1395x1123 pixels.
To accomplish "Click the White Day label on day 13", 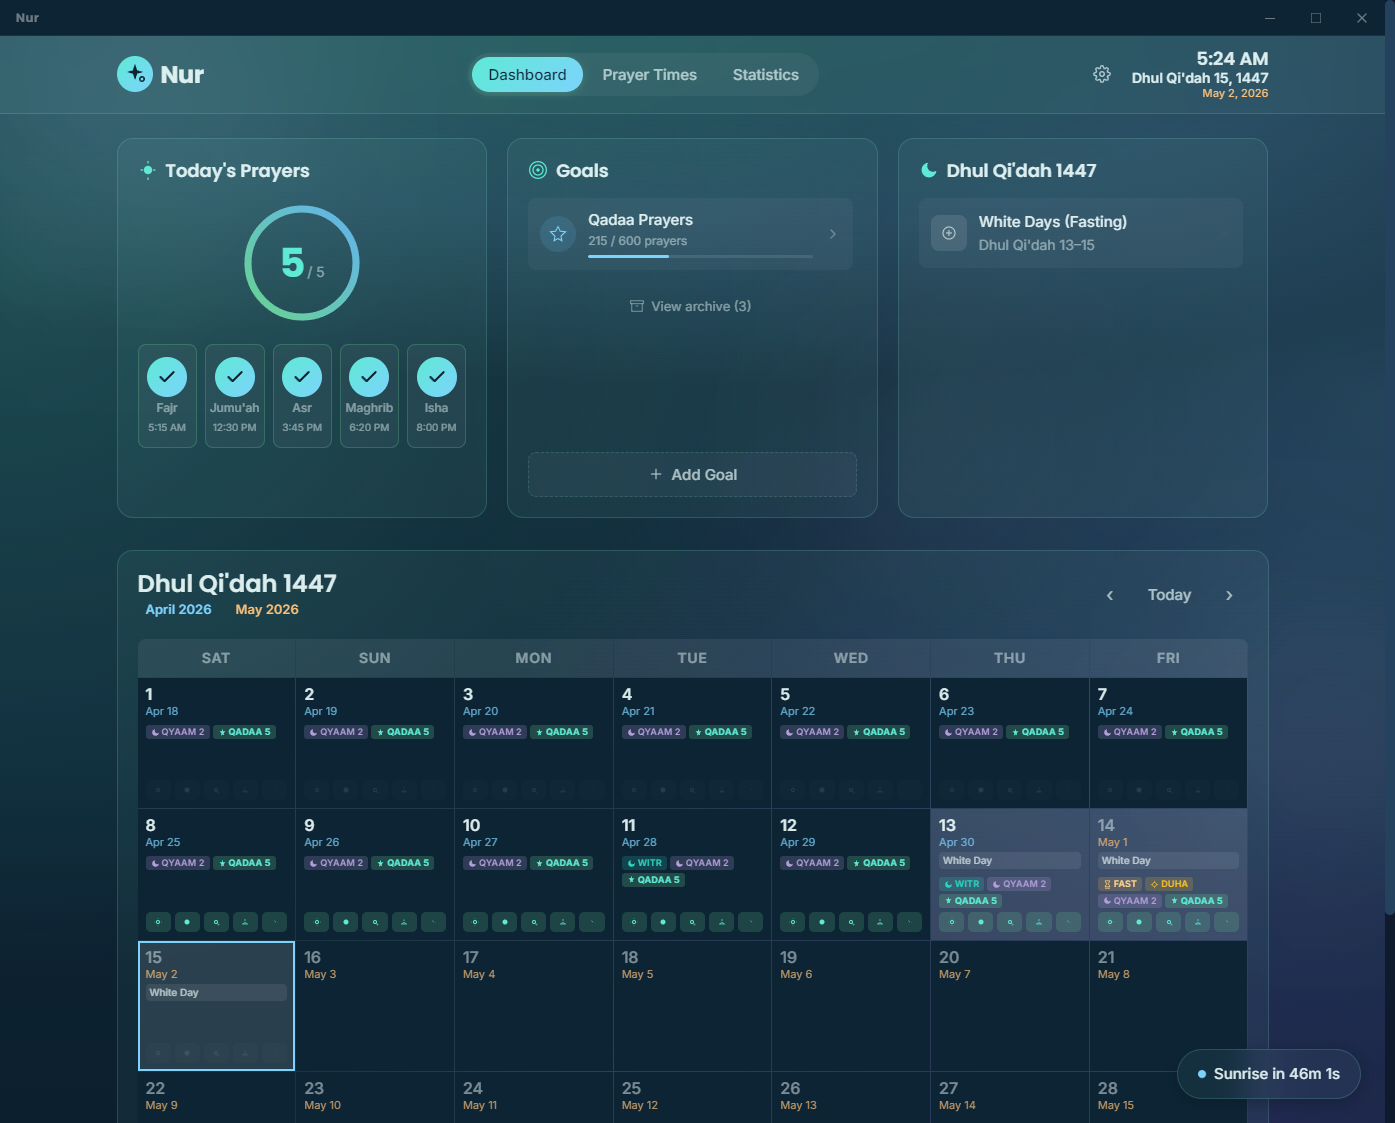I will (x=1010, y=861).
